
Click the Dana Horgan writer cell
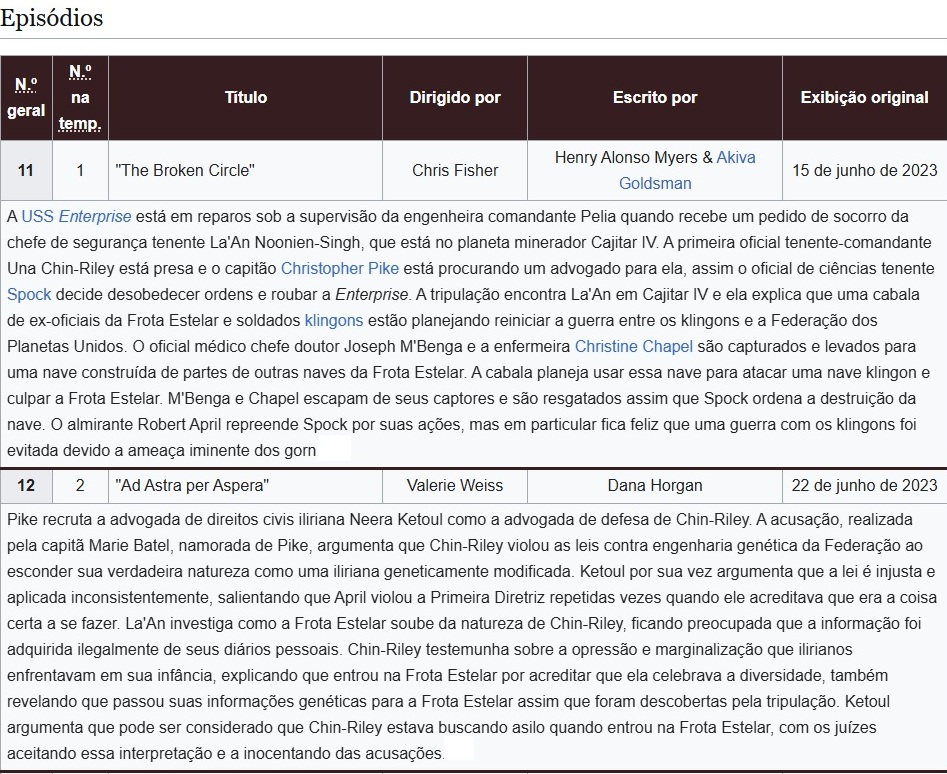655,485
